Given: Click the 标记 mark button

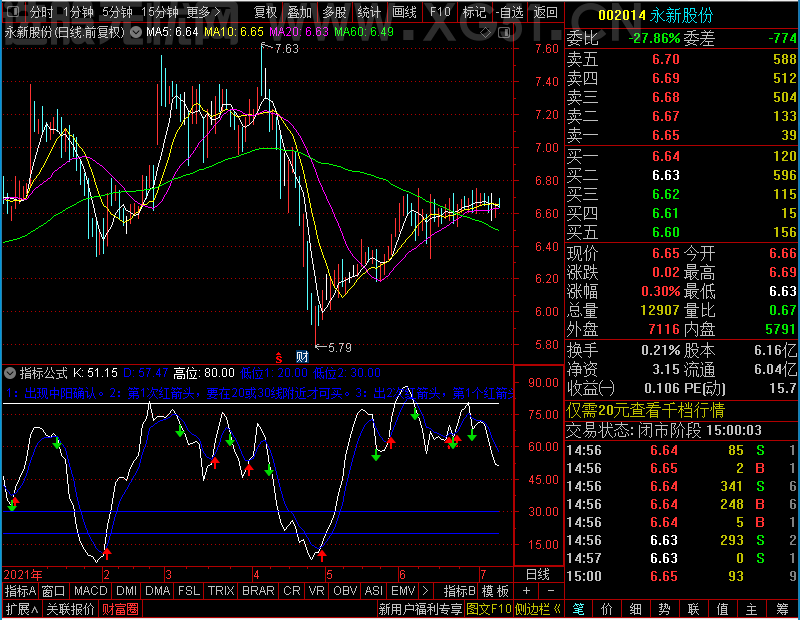Looking at the screenshot, I should pyautogui.click(x=474, y=12).
